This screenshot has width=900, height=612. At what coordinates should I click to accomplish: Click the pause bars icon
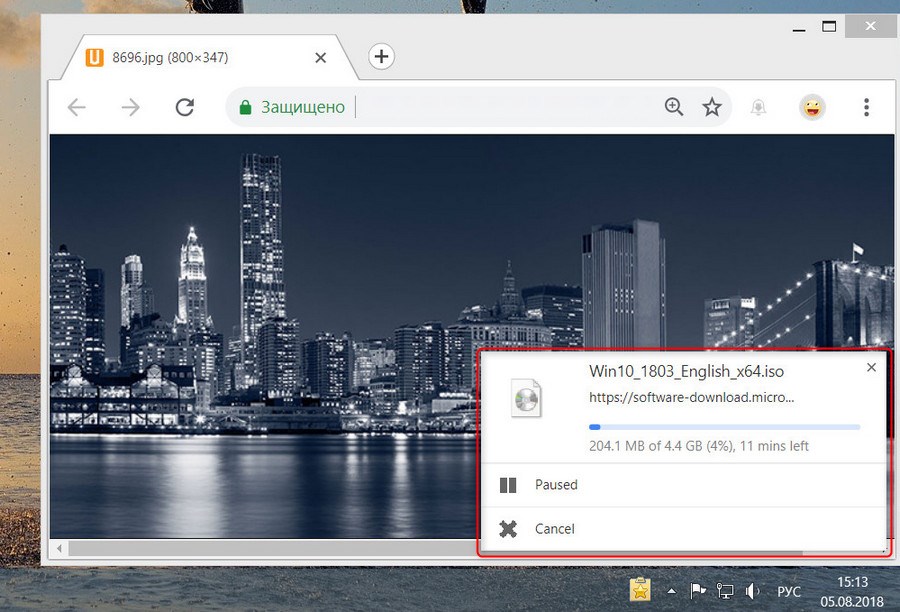508,485
